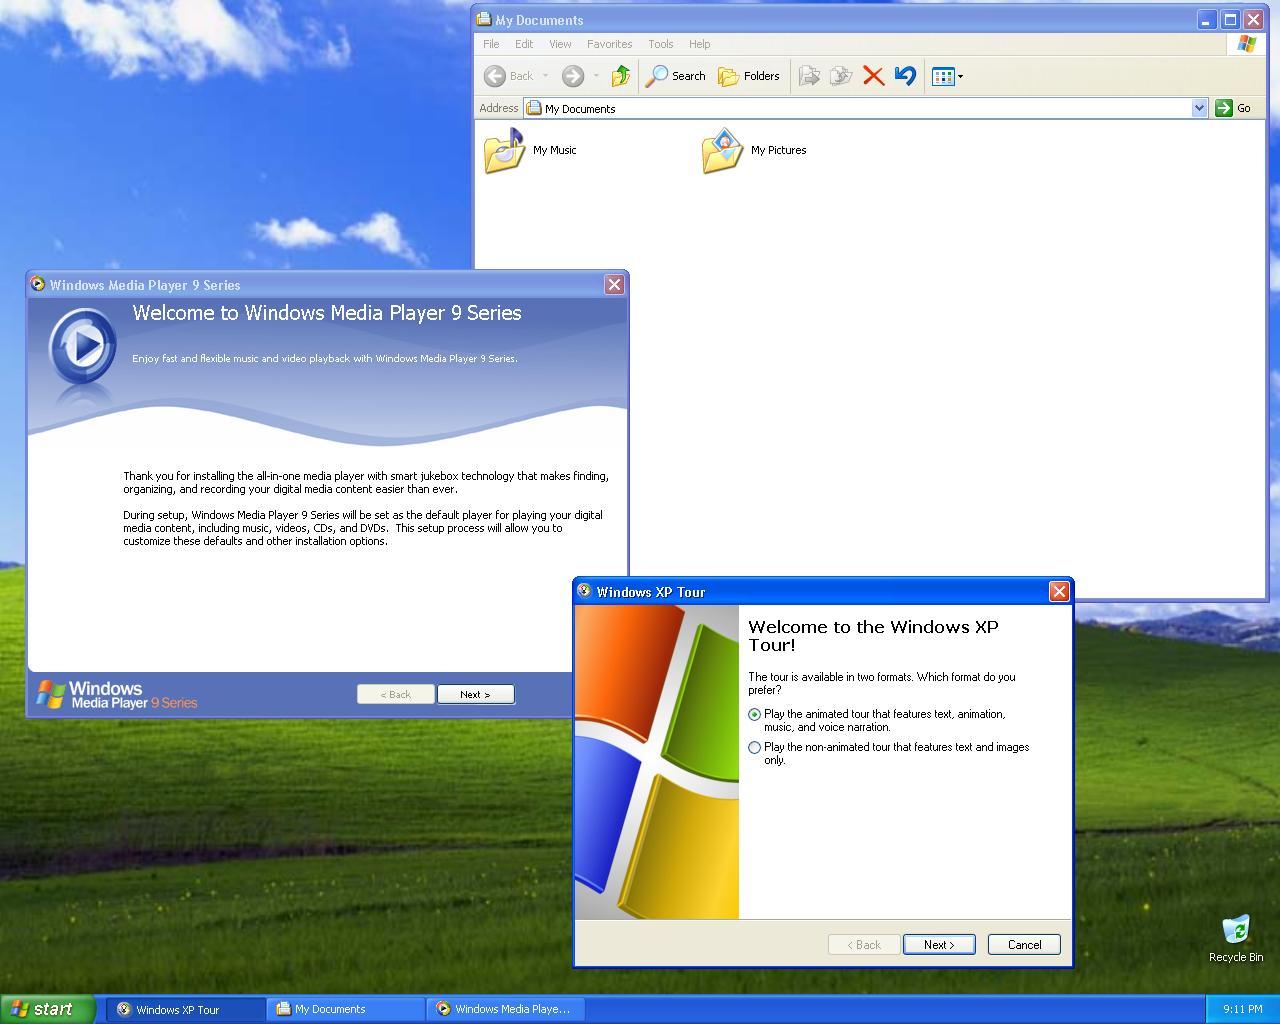The height and width of the screenshot is (1024, 1280).
Task: Switch to My Documents taskbar button
Action: coord(346,1009)
